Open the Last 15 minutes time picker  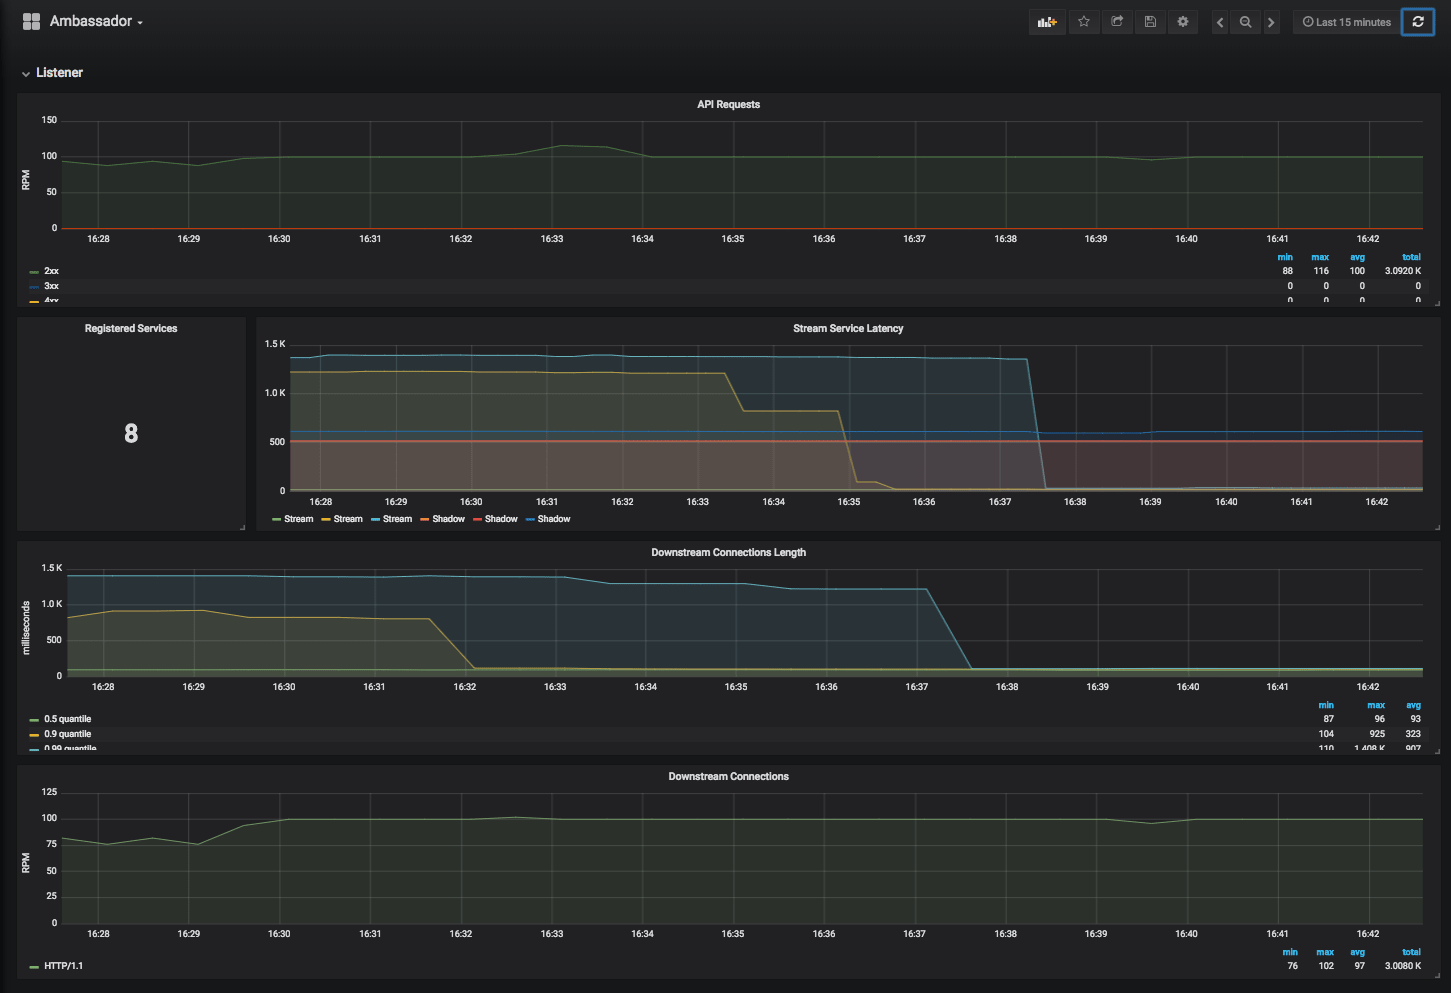point(1346,21)
